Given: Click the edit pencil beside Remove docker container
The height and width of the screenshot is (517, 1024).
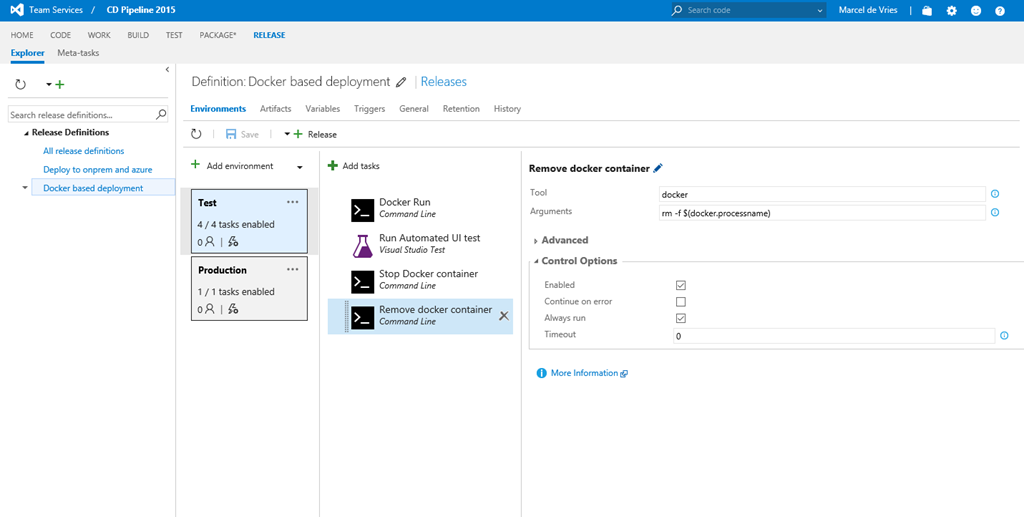Looking at the screenshot, I should click(x=658, y=169).
